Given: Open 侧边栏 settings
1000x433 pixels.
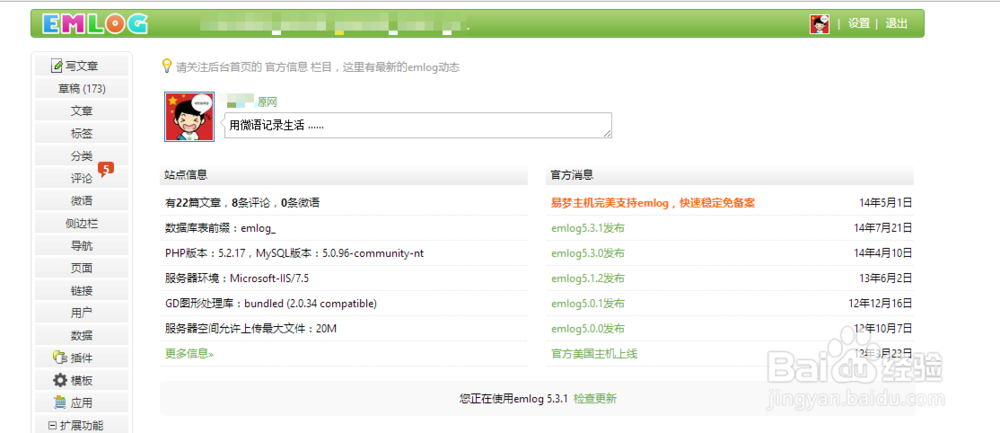Looking at the screenshot, I should (x=82, y=223).
